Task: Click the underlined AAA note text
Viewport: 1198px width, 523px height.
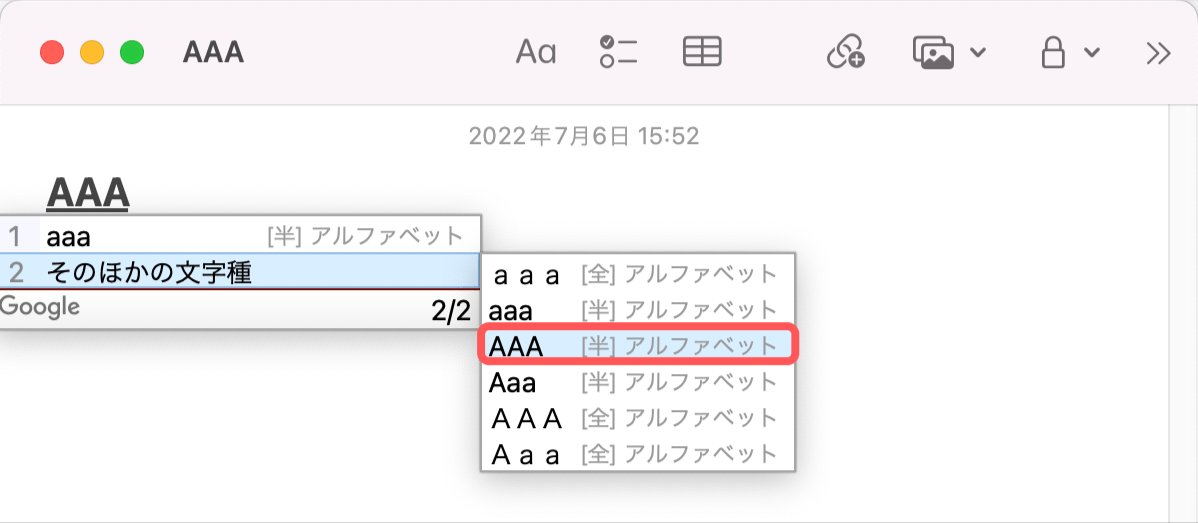Action: click(x=88, y=192)
